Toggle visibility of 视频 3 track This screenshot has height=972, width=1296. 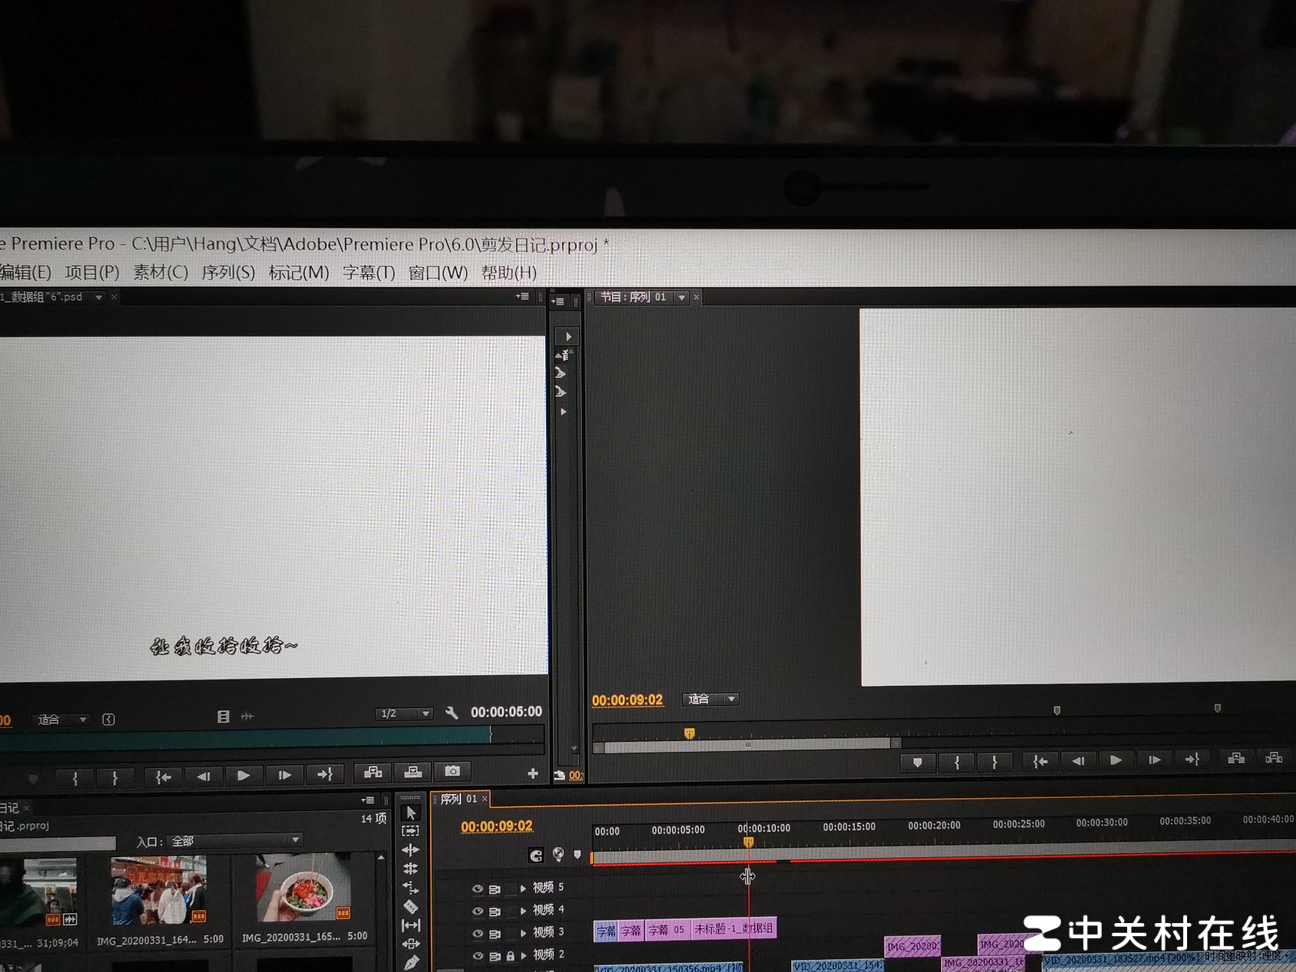point(477,934)
